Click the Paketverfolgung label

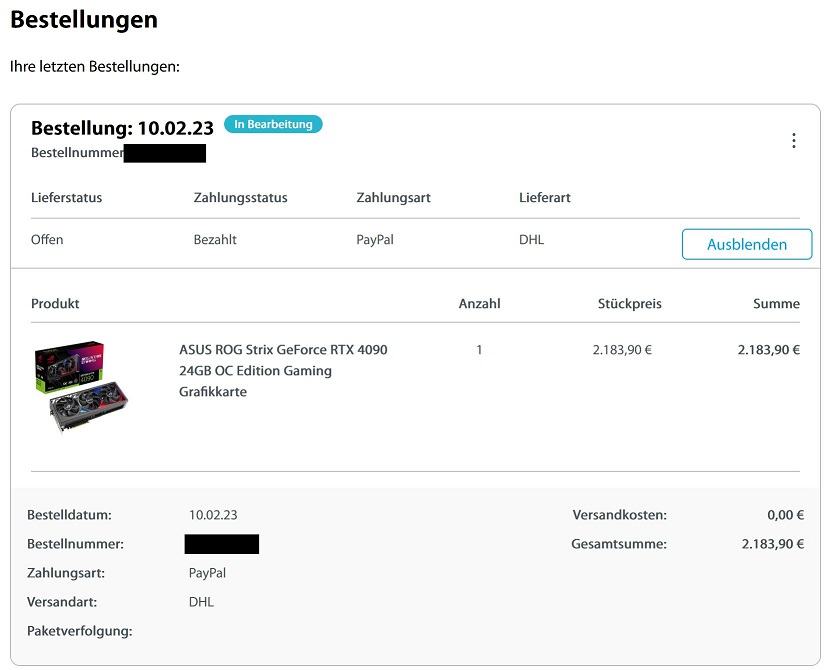(79, 631)
